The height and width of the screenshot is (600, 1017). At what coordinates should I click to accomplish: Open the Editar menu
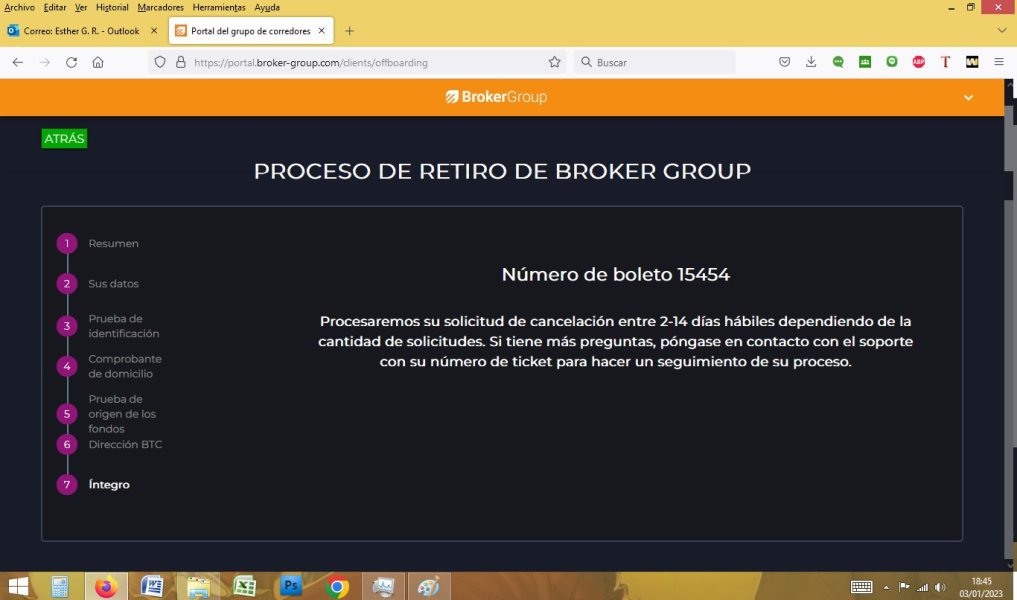click(x=54, y=7)
